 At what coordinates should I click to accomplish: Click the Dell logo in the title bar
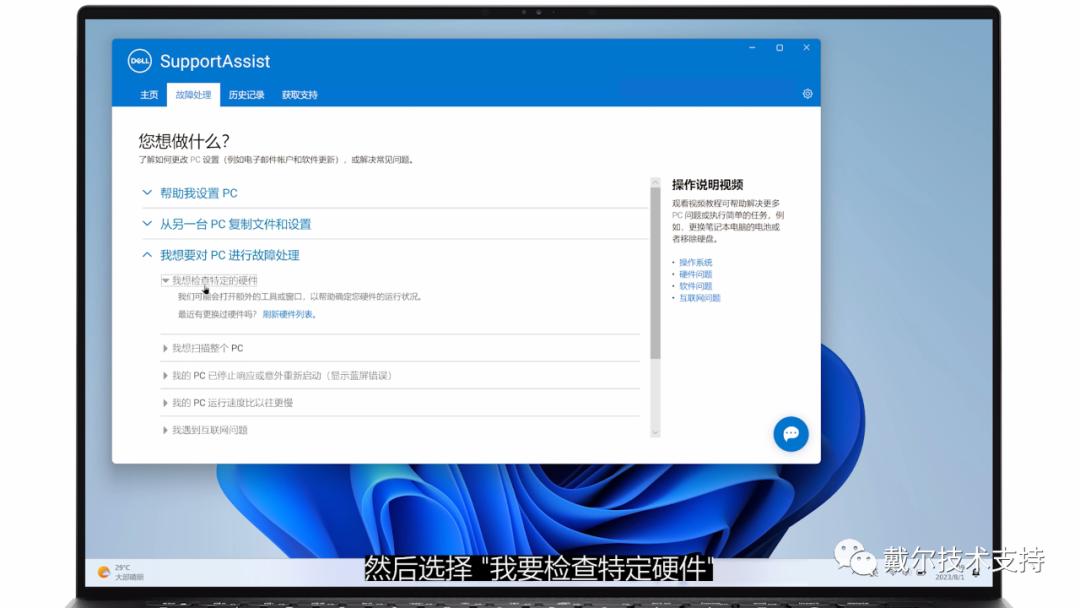click(140, 61)
